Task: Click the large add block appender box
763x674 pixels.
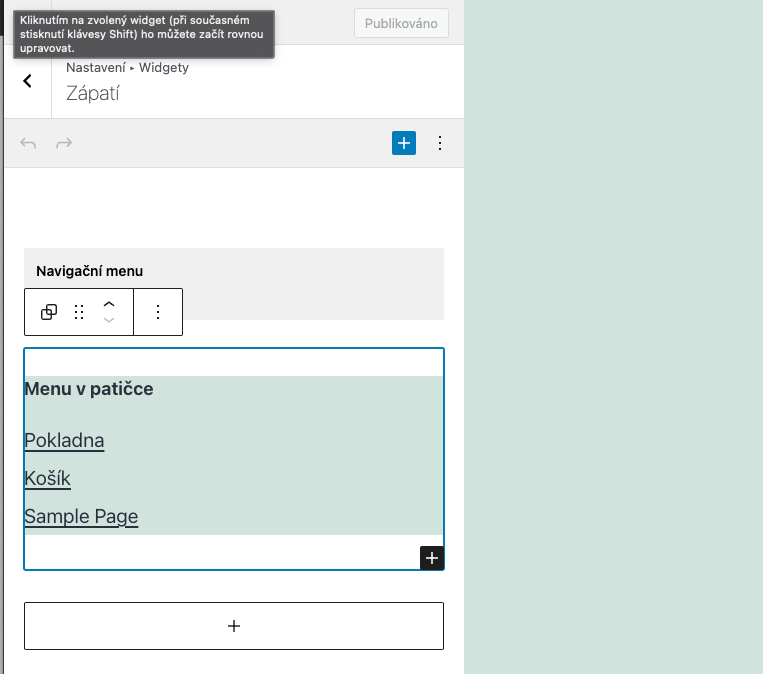Action: point(234,626)
